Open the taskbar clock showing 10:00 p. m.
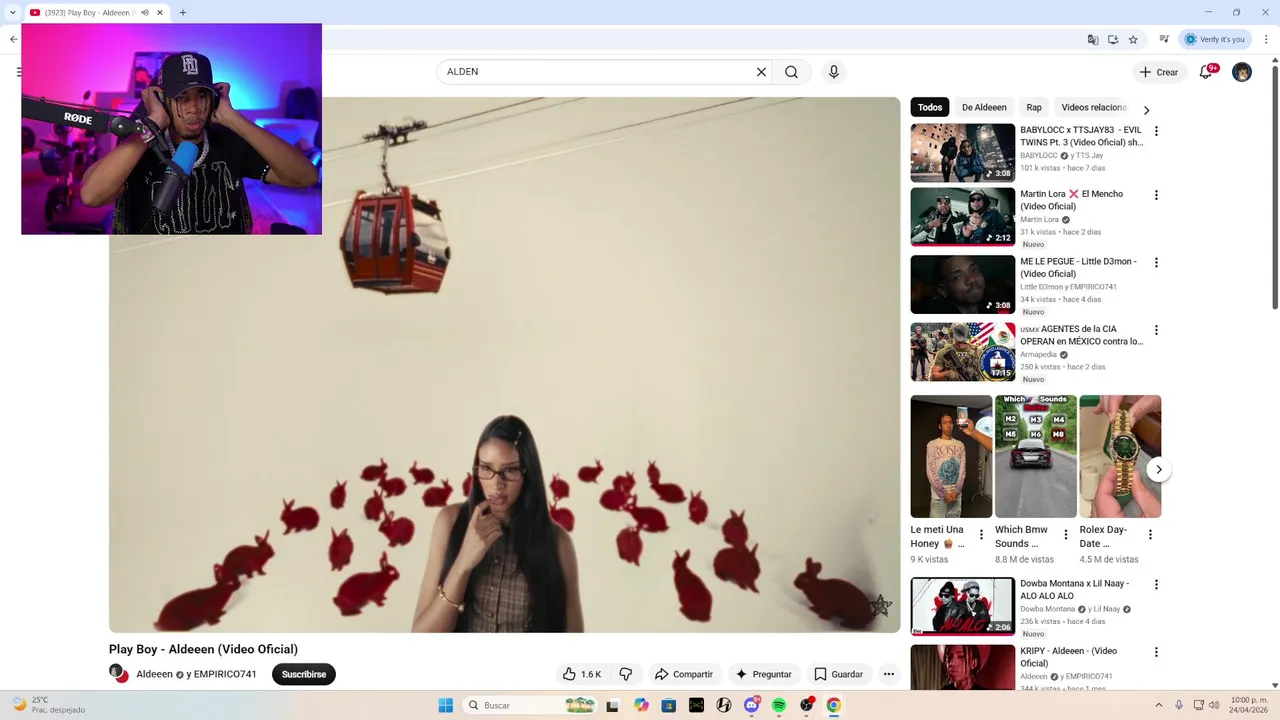Image resolution: width=1280 pixels, height=720 pixels. [1249, 705]
